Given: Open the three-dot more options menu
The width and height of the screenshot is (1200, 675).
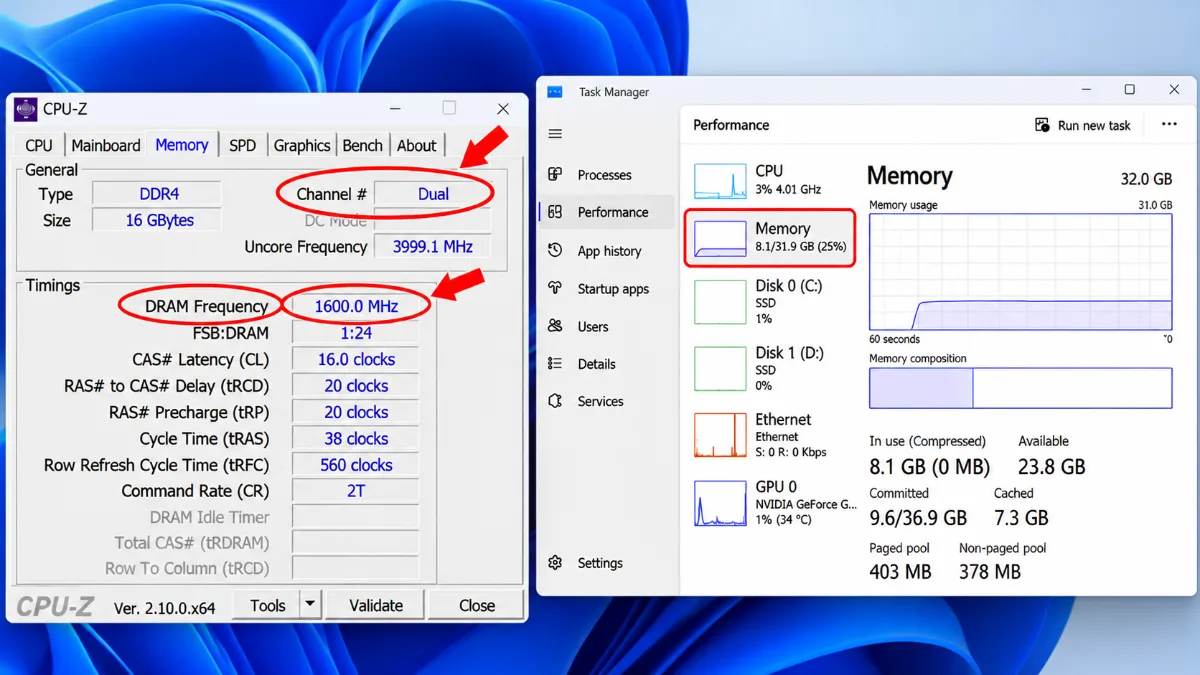Looking at the screenshot, I should click(x=1169, y=125).
